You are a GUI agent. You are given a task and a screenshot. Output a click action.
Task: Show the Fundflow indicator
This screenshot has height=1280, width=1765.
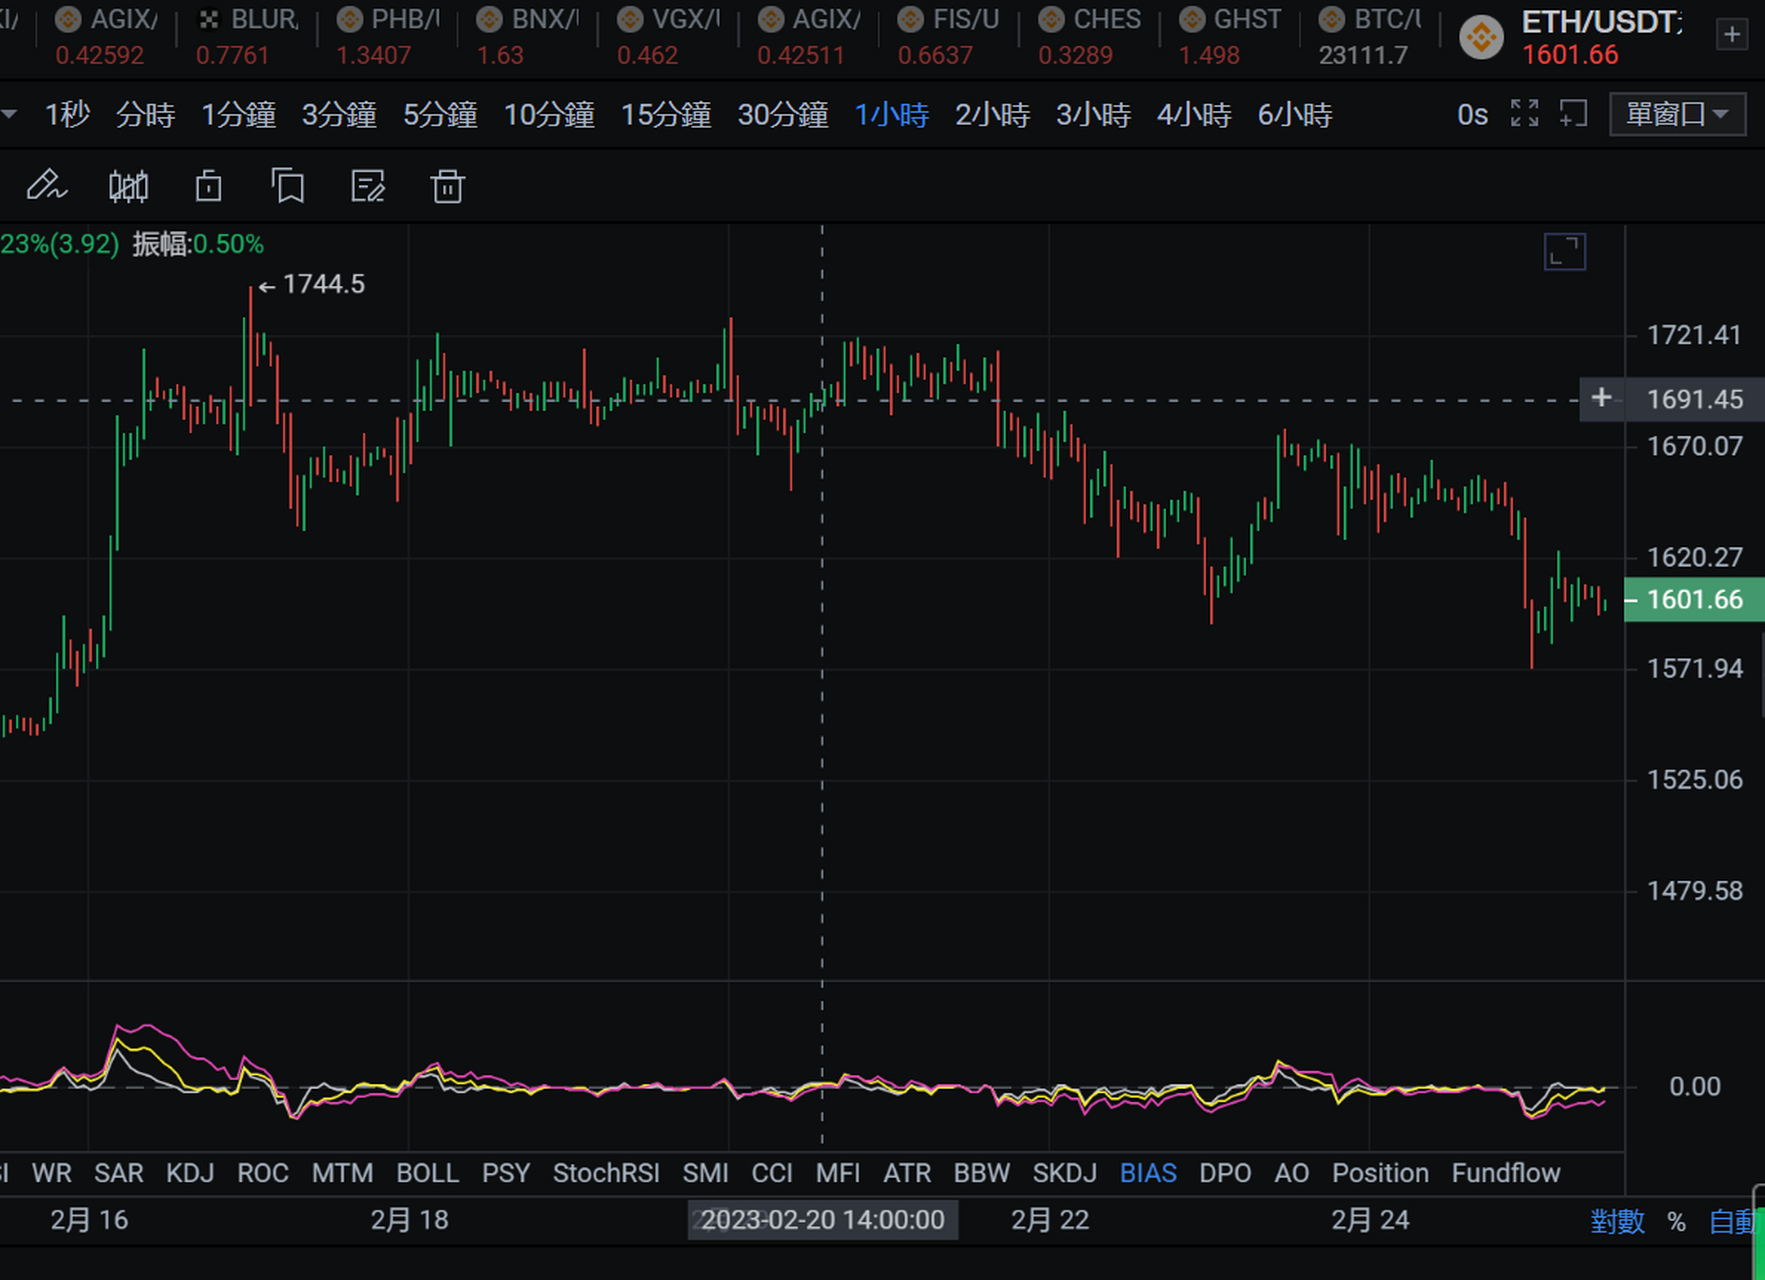click(x=1505, y=1173)
